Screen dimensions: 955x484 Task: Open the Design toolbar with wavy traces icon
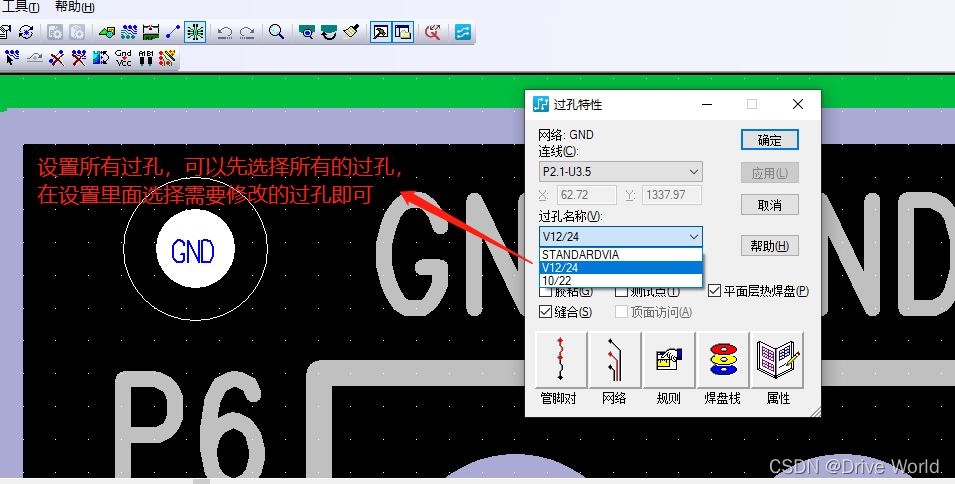point(129,32)
